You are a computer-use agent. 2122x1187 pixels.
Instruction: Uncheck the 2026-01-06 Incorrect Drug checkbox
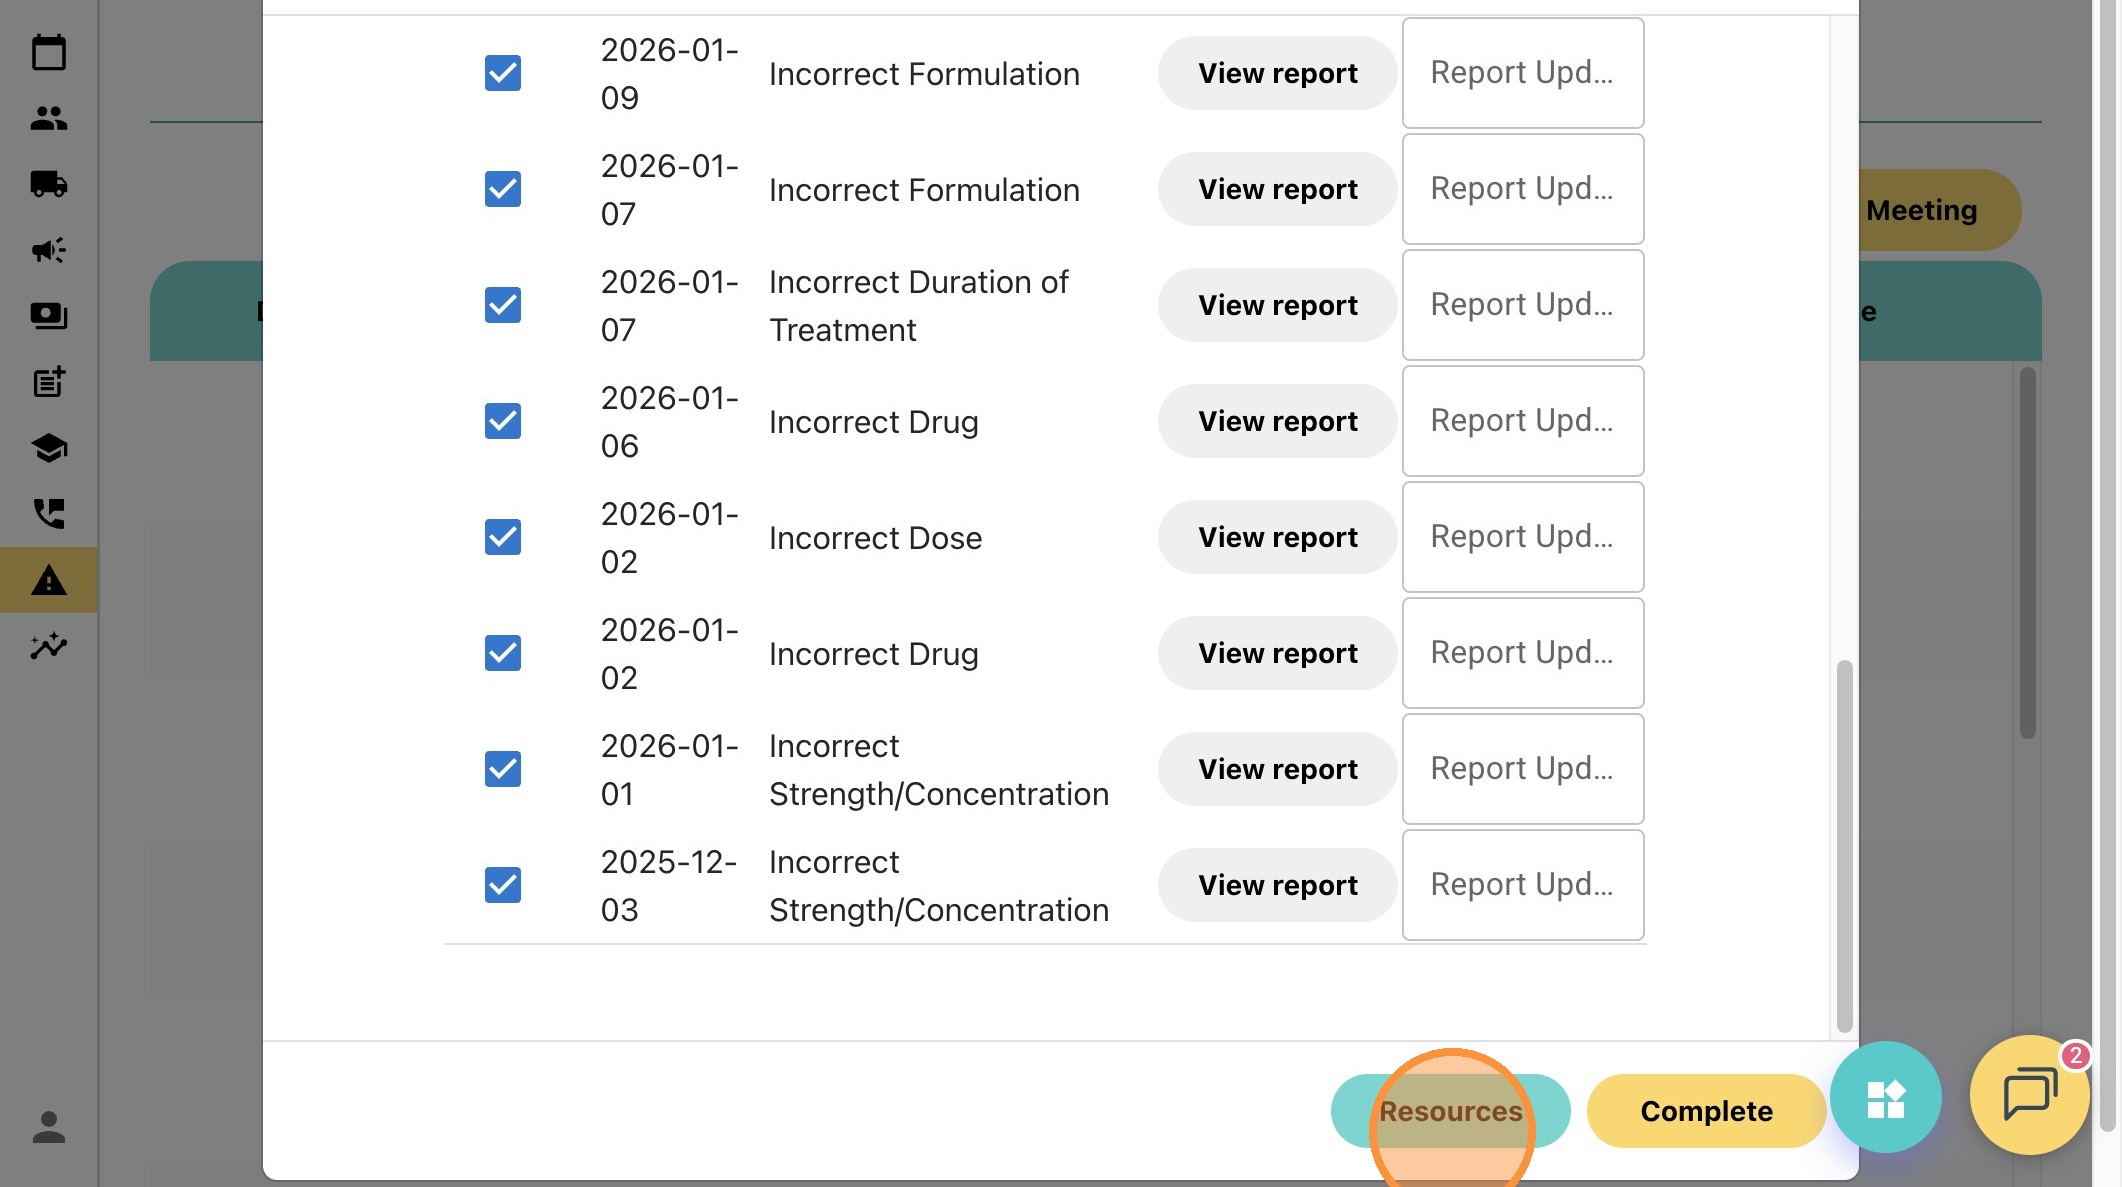click(x=503, y=421)
